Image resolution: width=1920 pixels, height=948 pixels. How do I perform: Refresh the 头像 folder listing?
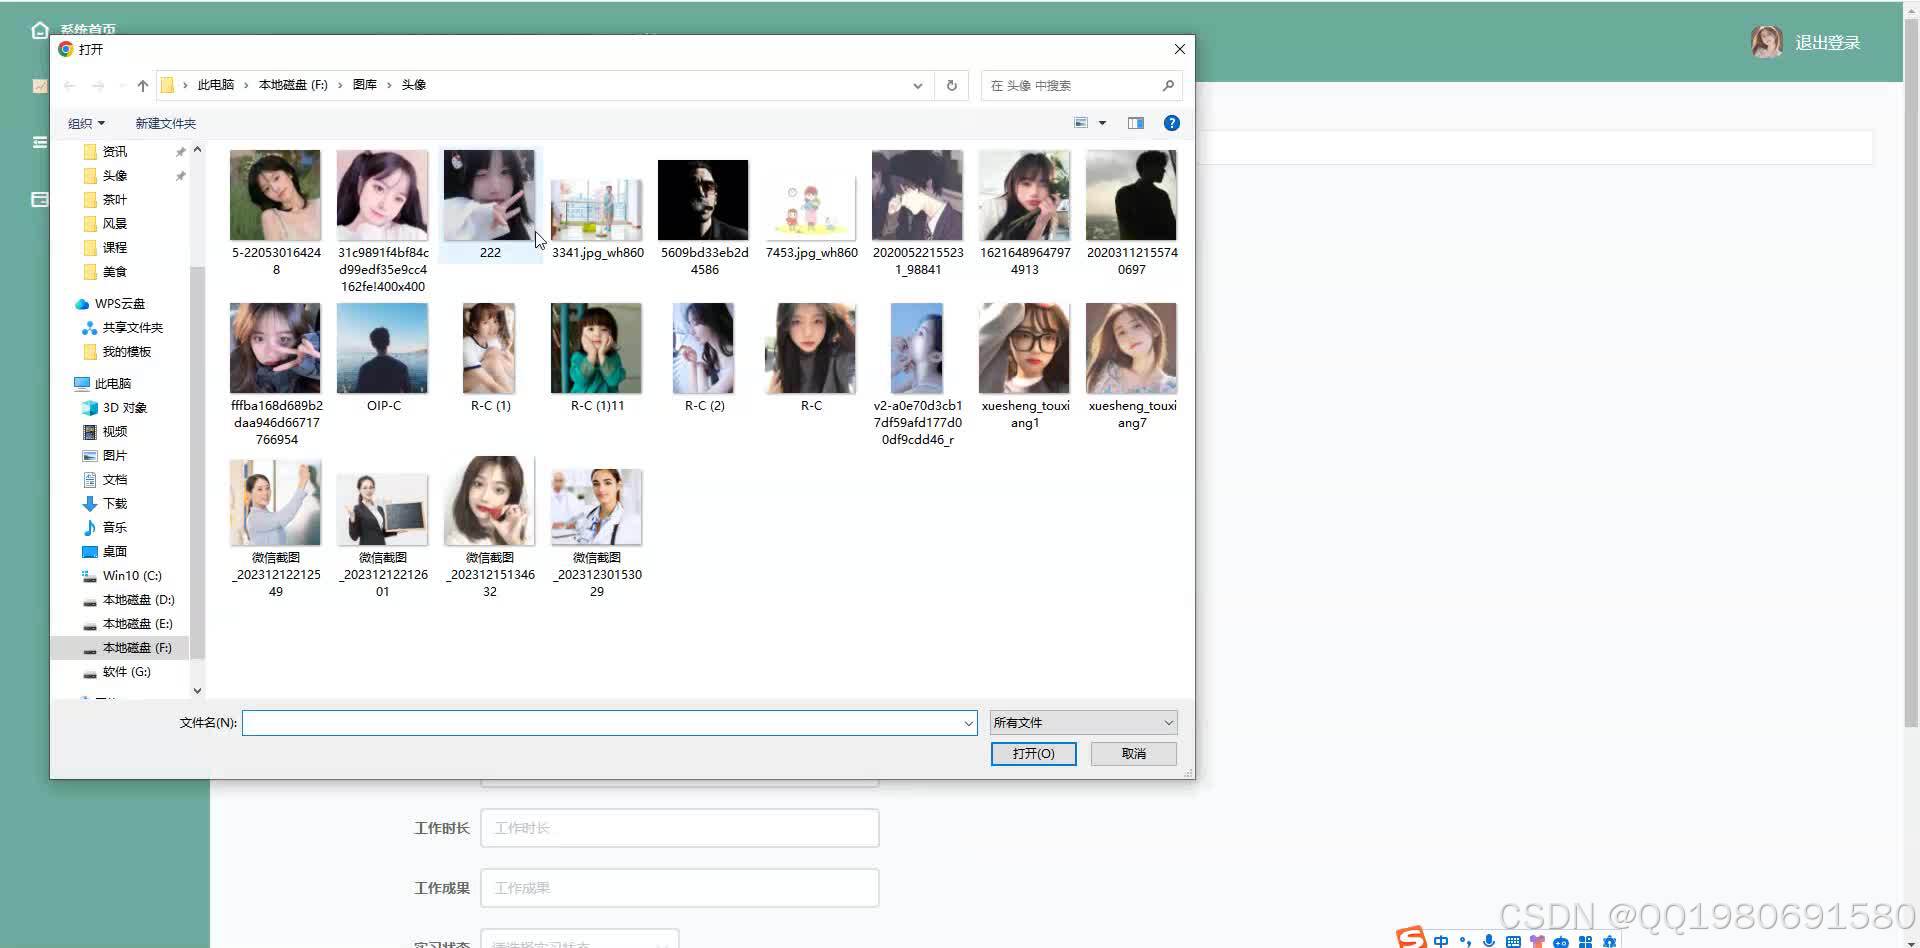[x=951, y=86]
